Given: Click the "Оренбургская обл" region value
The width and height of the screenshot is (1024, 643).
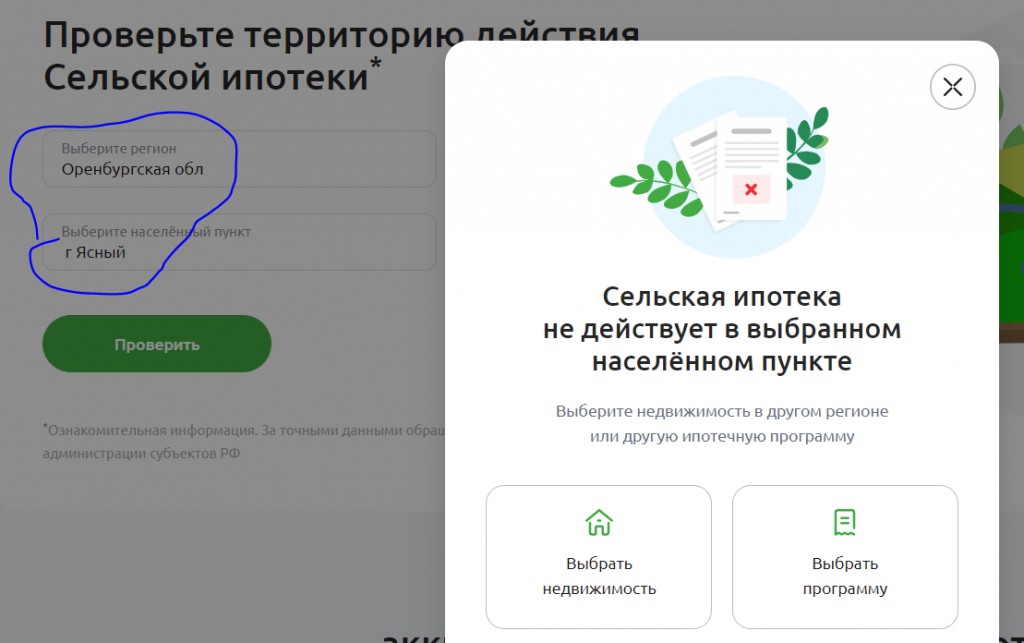Looking at the screenshot, I should (133, 170).
